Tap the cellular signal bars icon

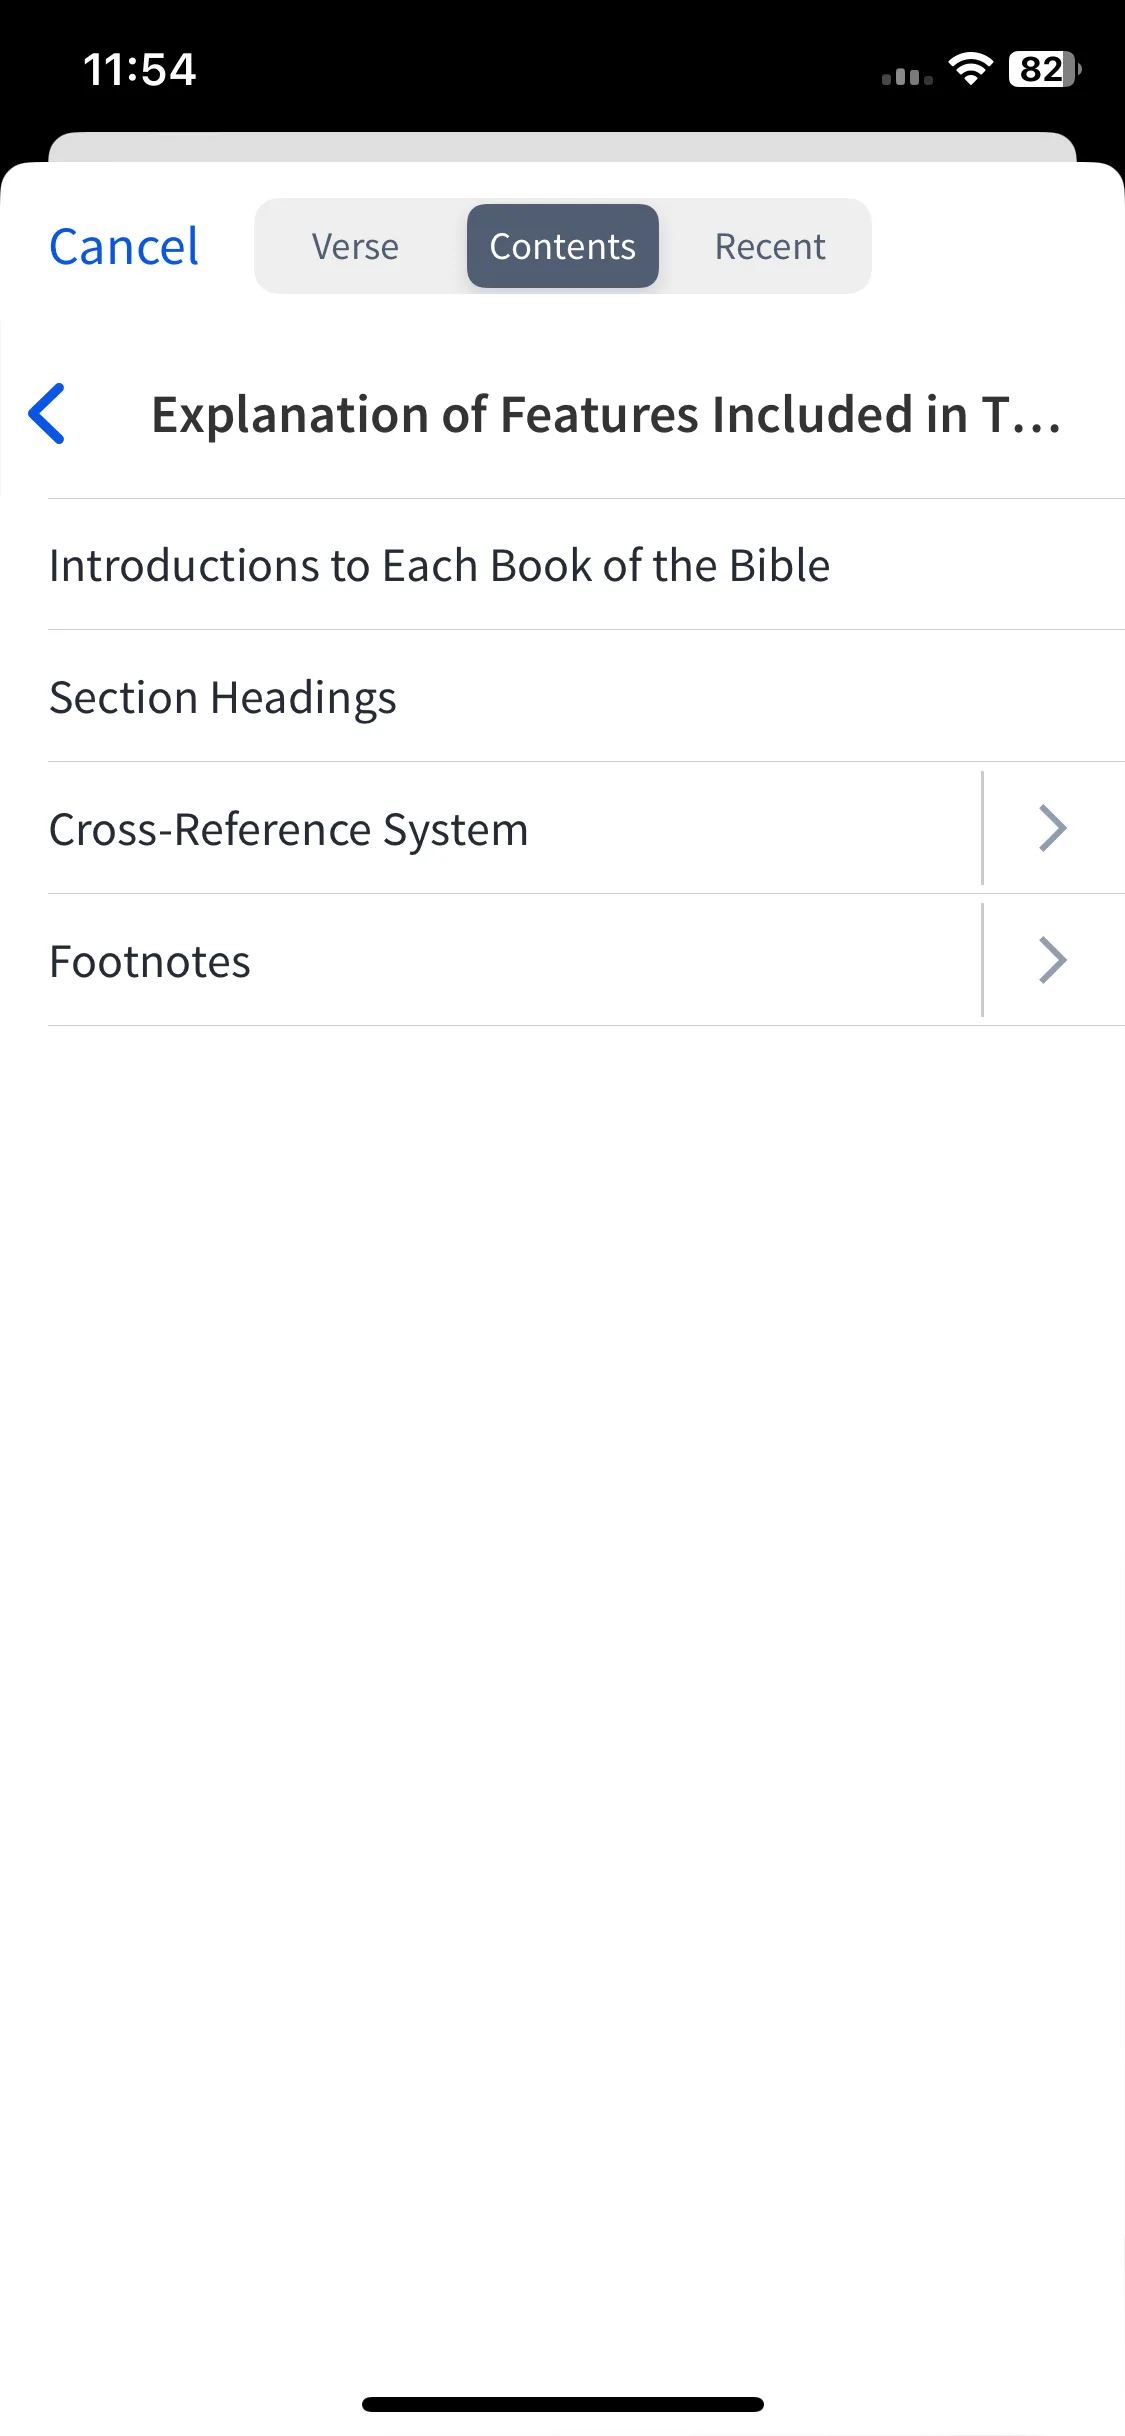pyautogui.click(x=907, y=76)
